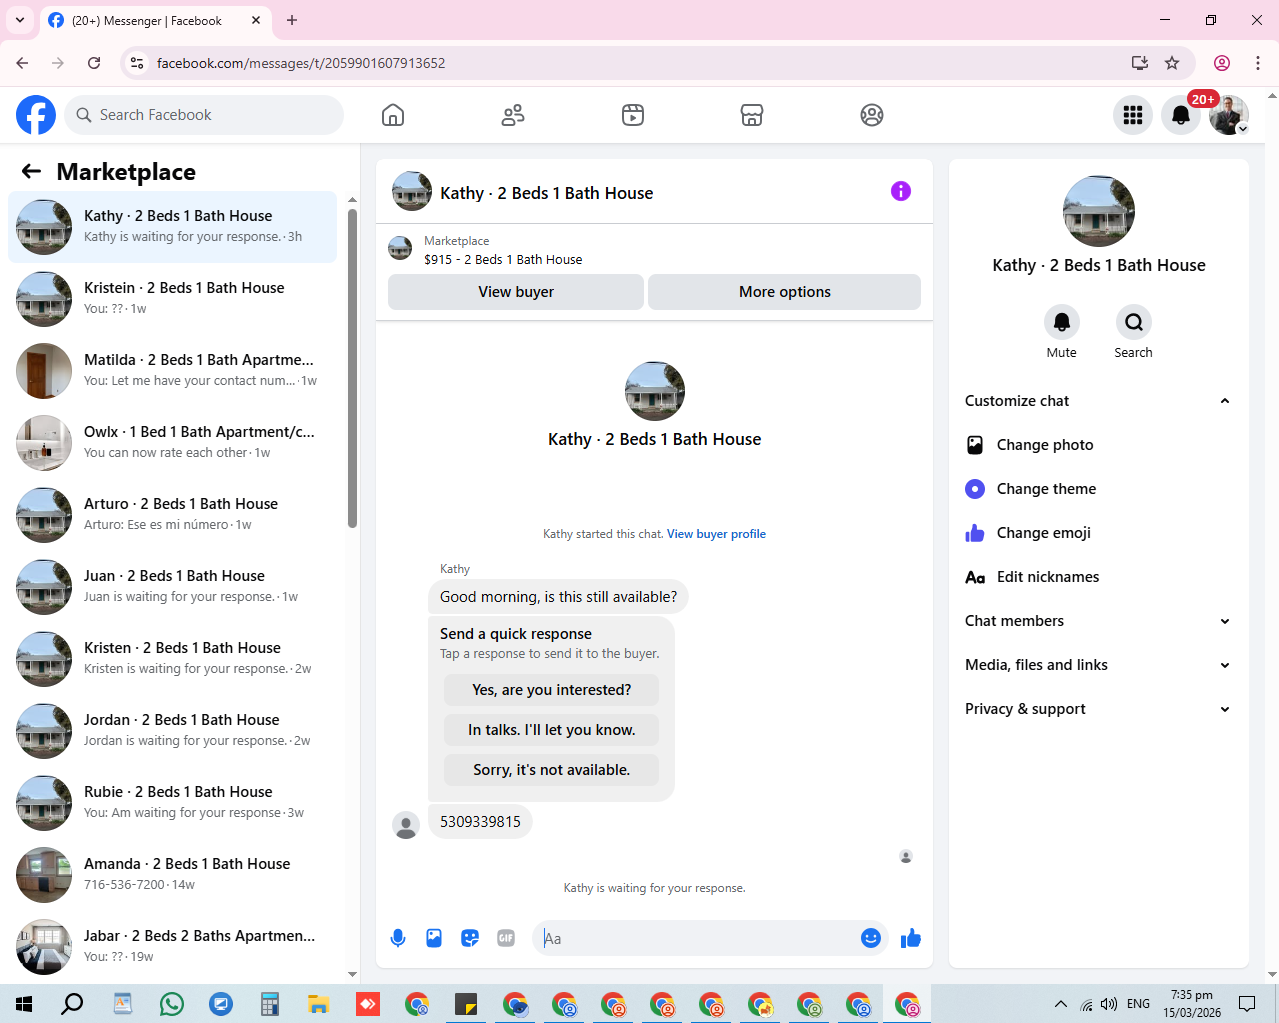Open a new browser tab
Viewport: 1279px width, 1023px height.
pos(292,20)
